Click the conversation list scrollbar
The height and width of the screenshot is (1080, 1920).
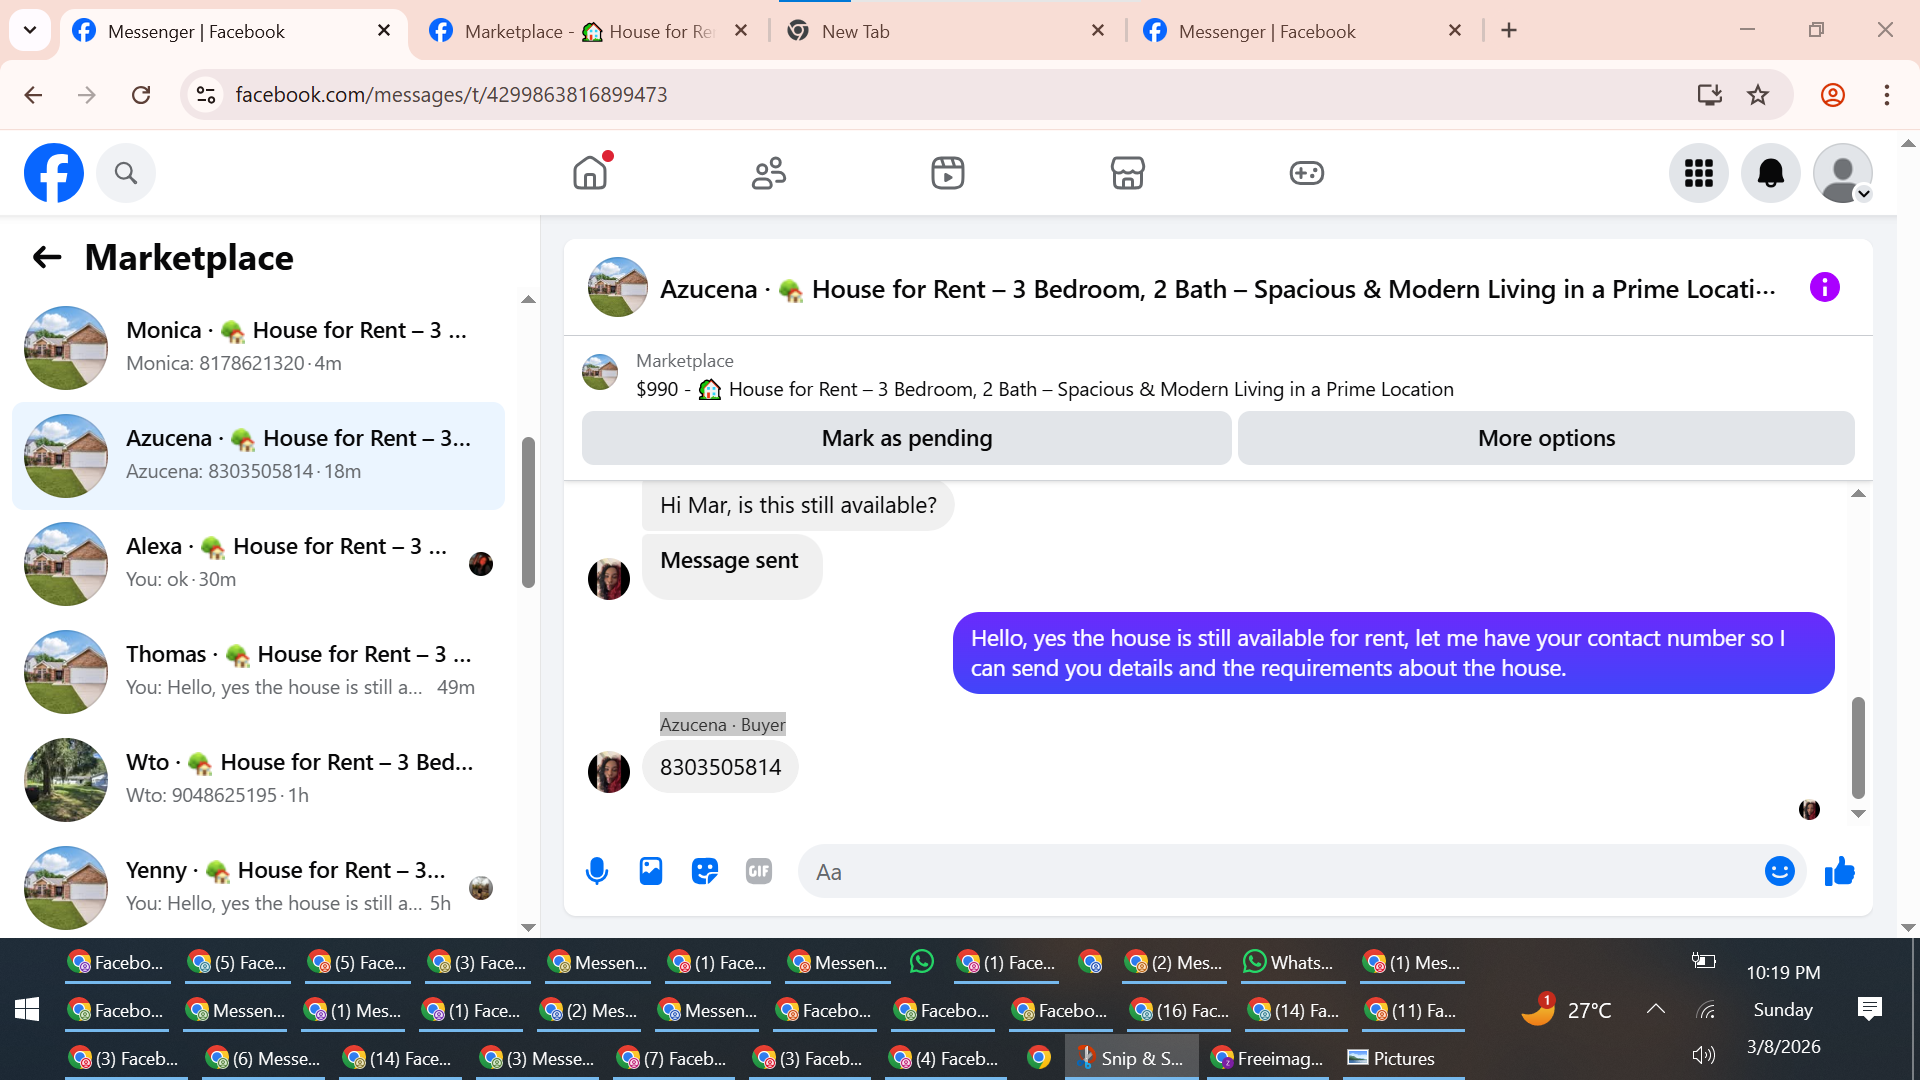click(528, 510)
